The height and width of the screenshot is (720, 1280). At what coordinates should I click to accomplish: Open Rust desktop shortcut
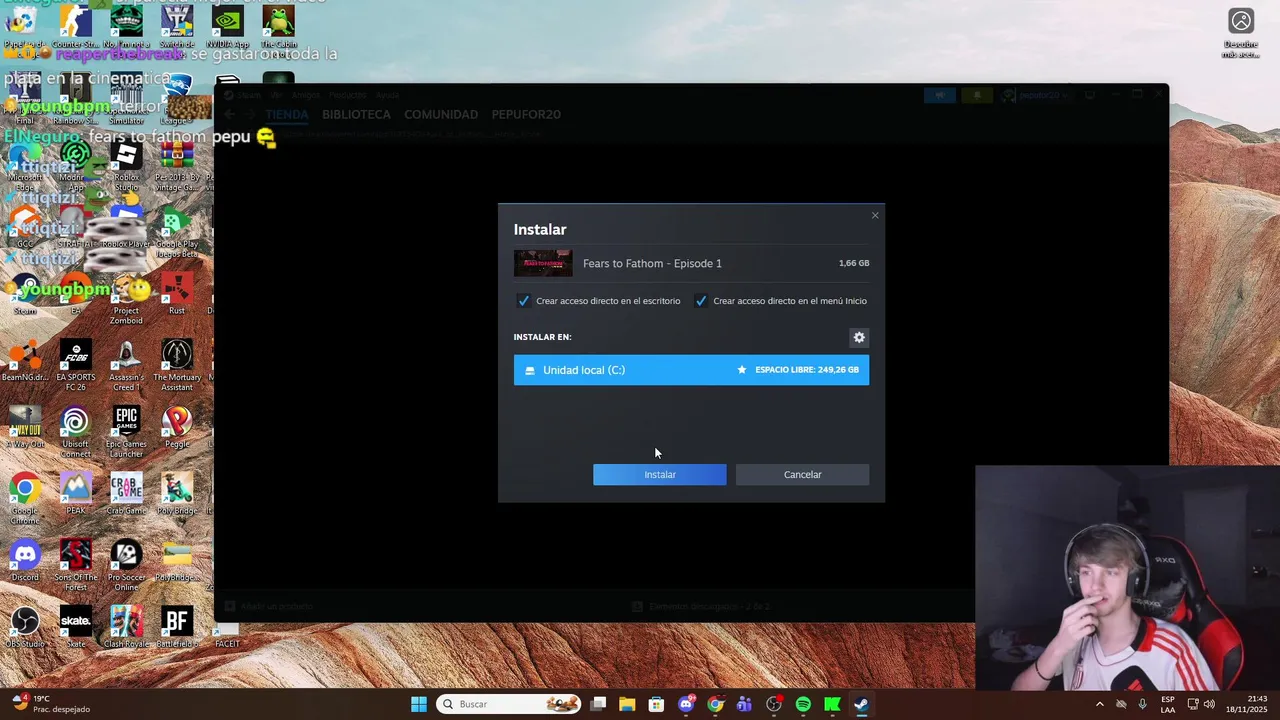(176, 294)
